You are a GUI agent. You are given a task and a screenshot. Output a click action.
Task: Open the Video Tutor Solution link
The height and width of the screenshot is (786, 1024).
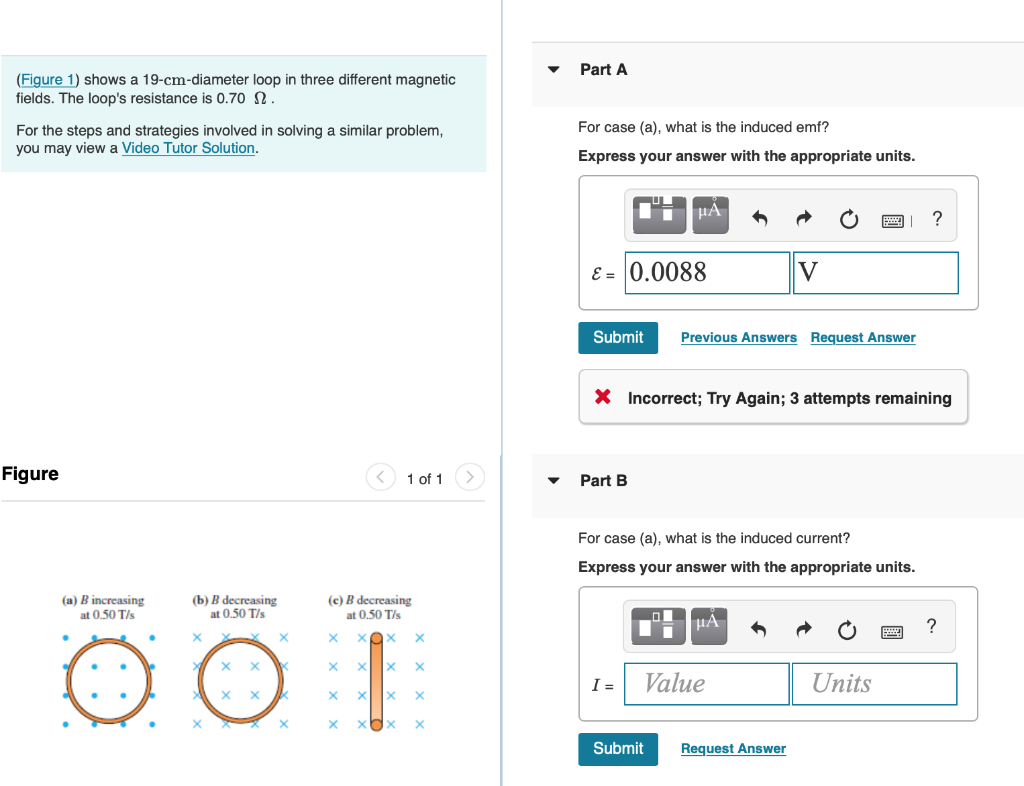tap(187, 148)
